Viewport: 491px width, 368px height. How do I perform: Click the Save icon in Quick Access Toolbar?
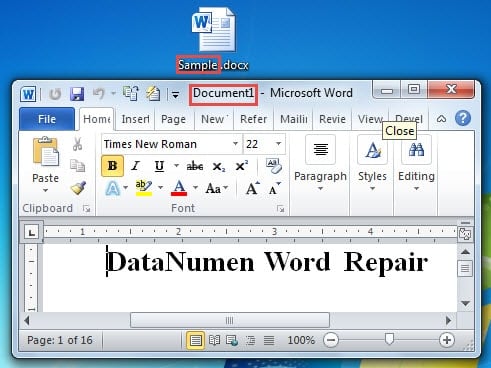tap(77, 94)
